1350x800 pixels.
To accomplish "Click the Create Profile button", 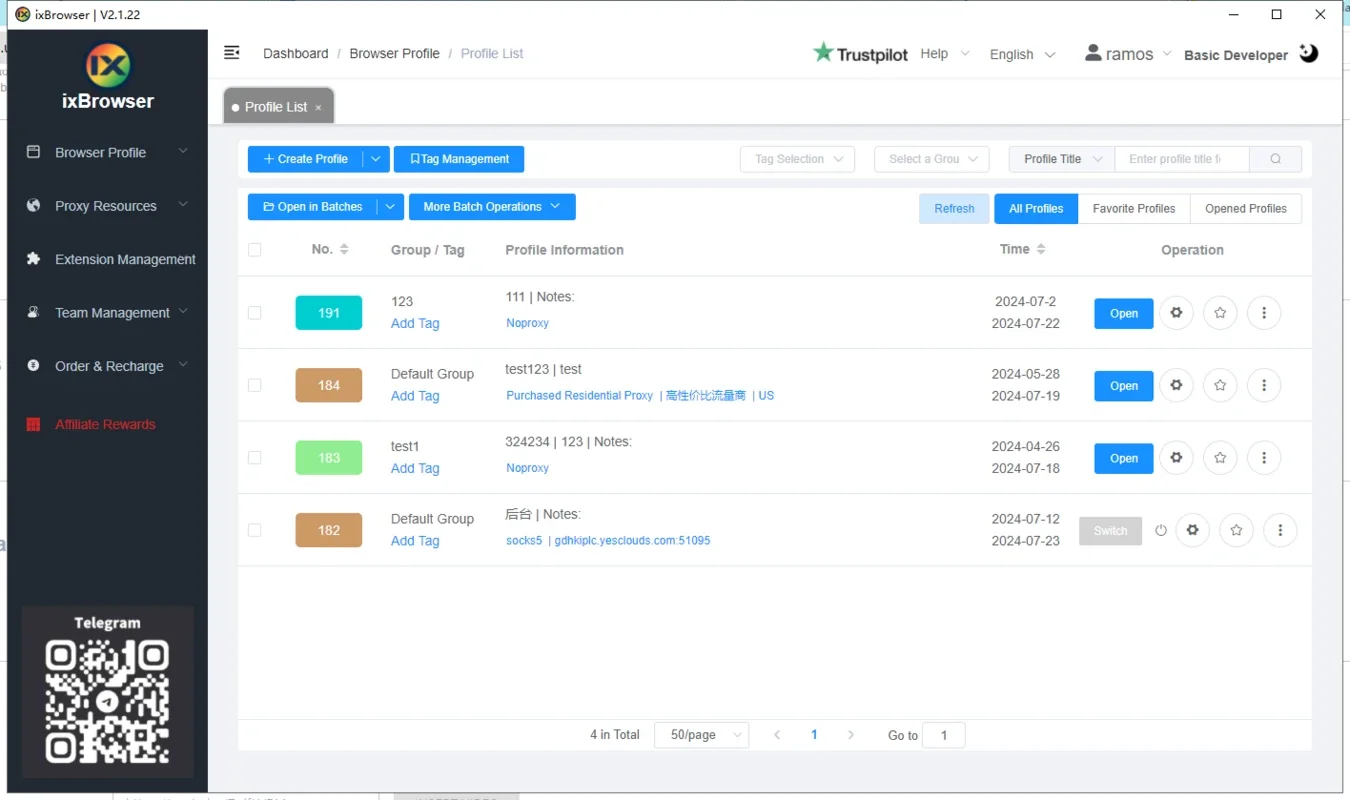I will click(305, 159).
